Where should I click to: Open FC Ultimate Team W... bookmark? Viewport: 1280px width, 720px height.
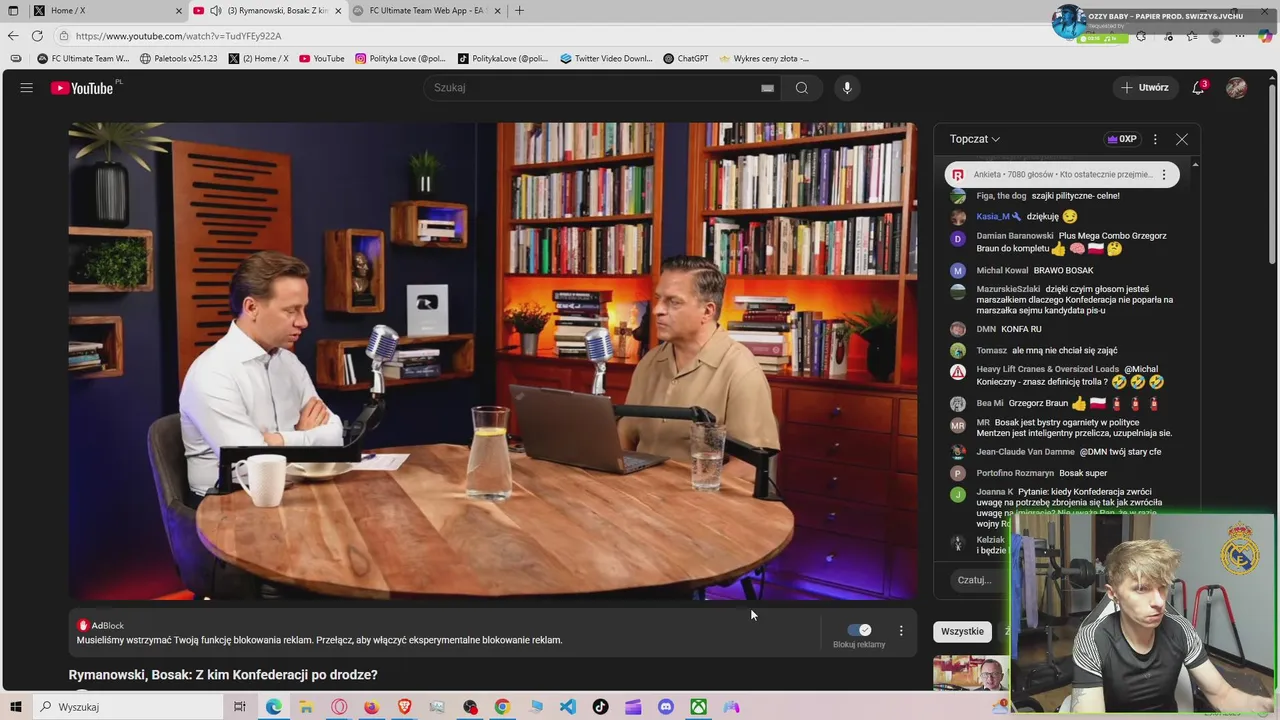83,59
